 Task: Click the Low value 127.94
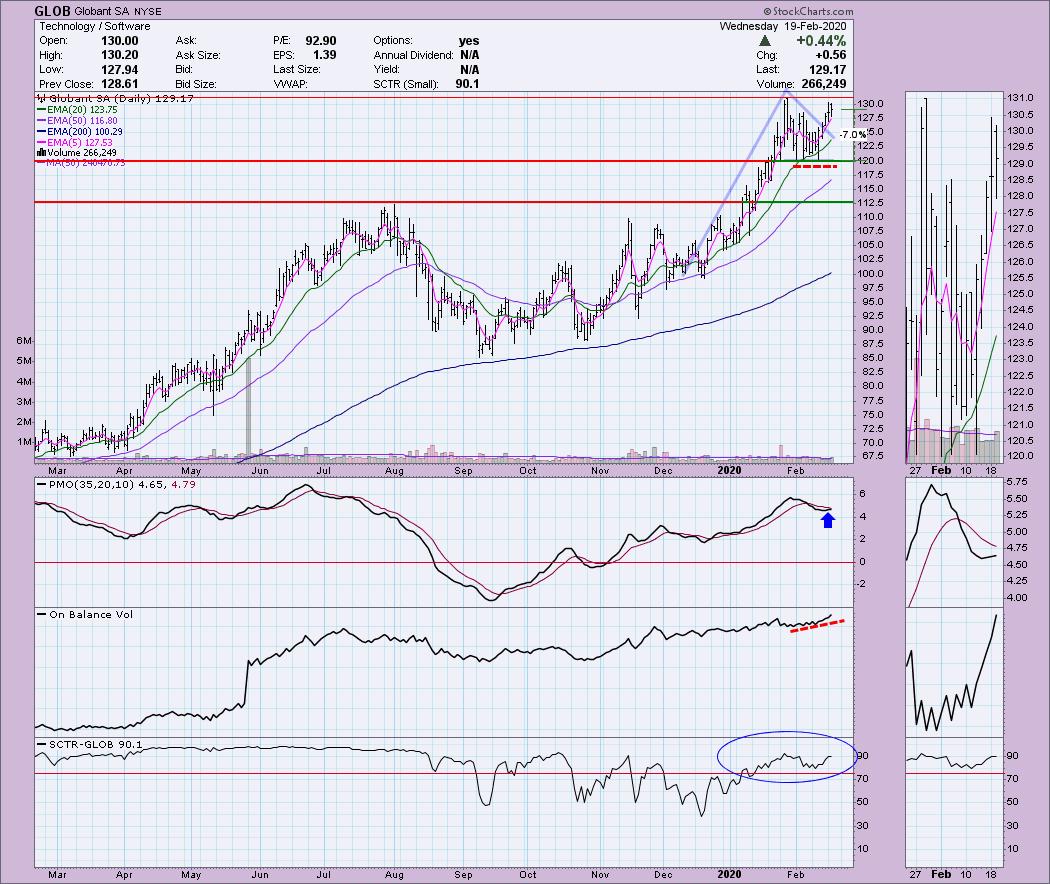tap(119, 70)
